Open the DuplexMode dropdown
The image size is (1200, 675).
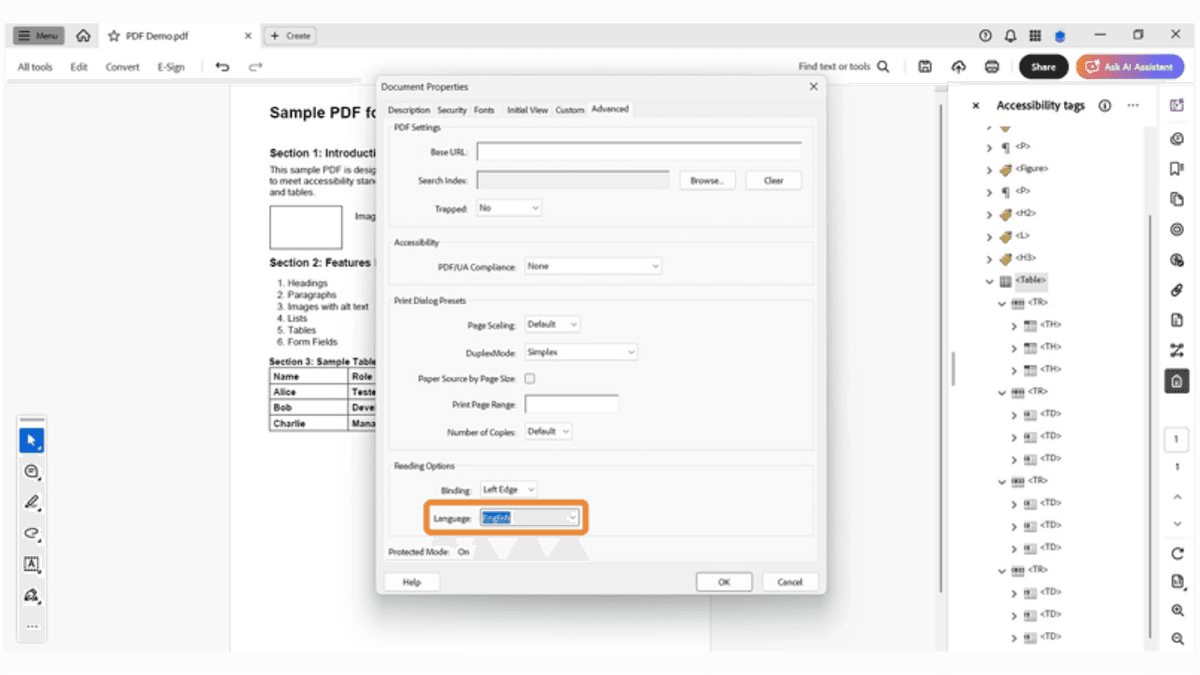coord(581,352)
